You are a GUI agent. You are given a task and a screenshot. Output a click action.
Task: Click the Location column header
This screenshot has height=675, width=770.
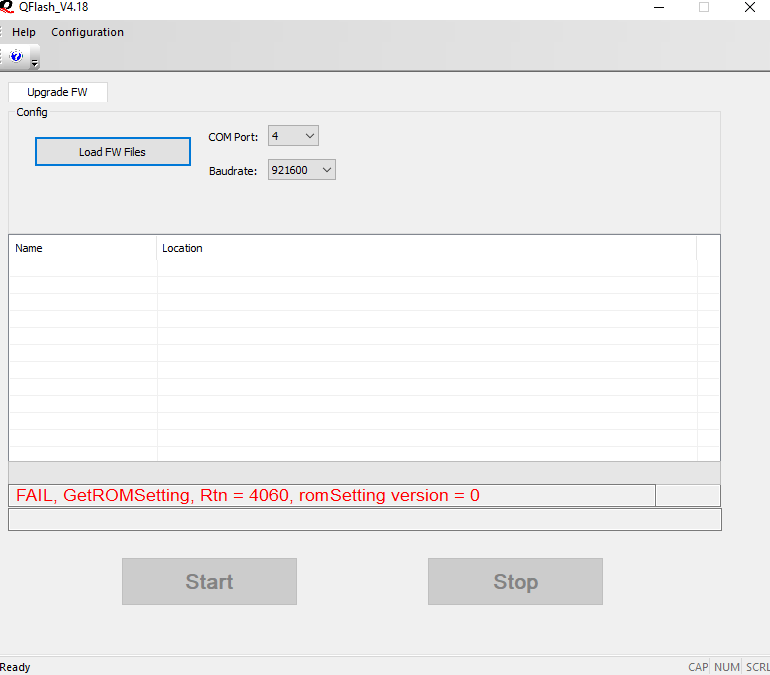pyautogui.click(x=426, y=248)
